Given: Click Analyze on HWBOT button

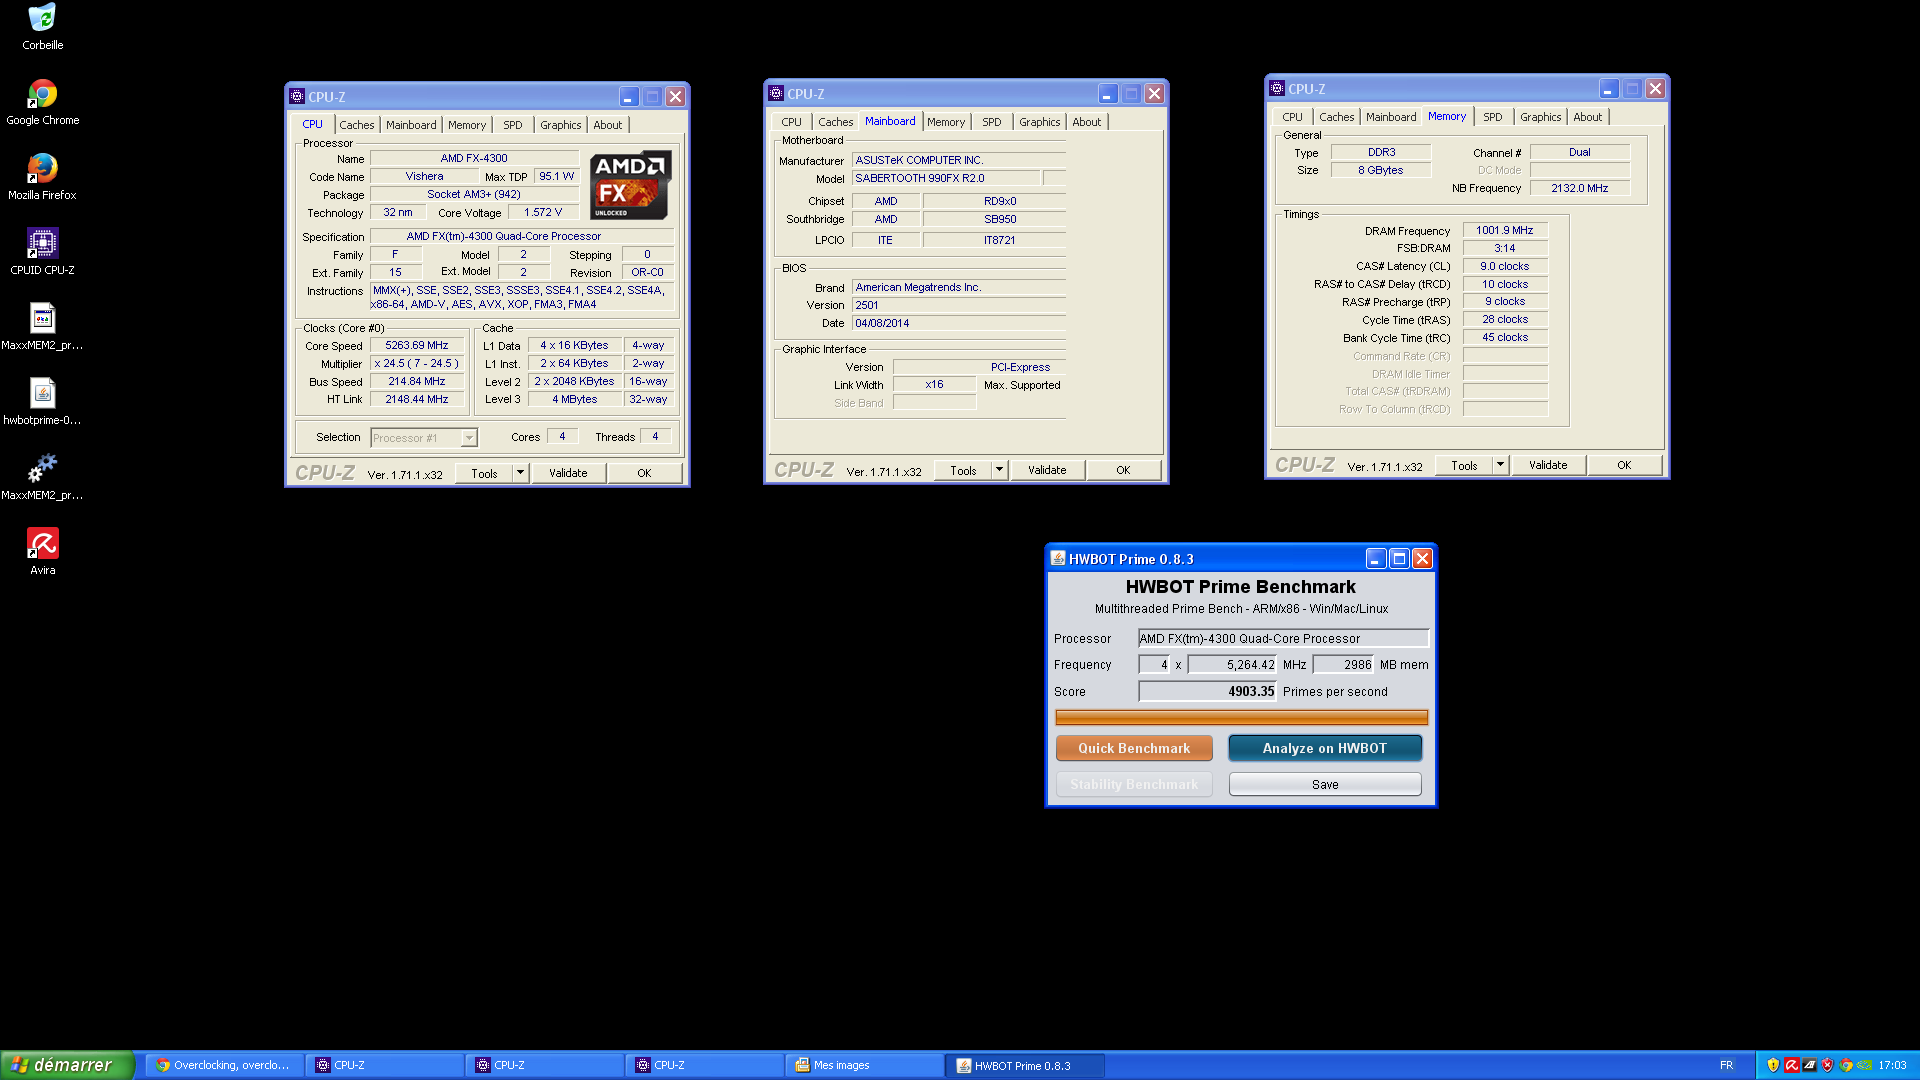Looking at the screenshot, I should pyautogui.click(x=1325, y=748).
